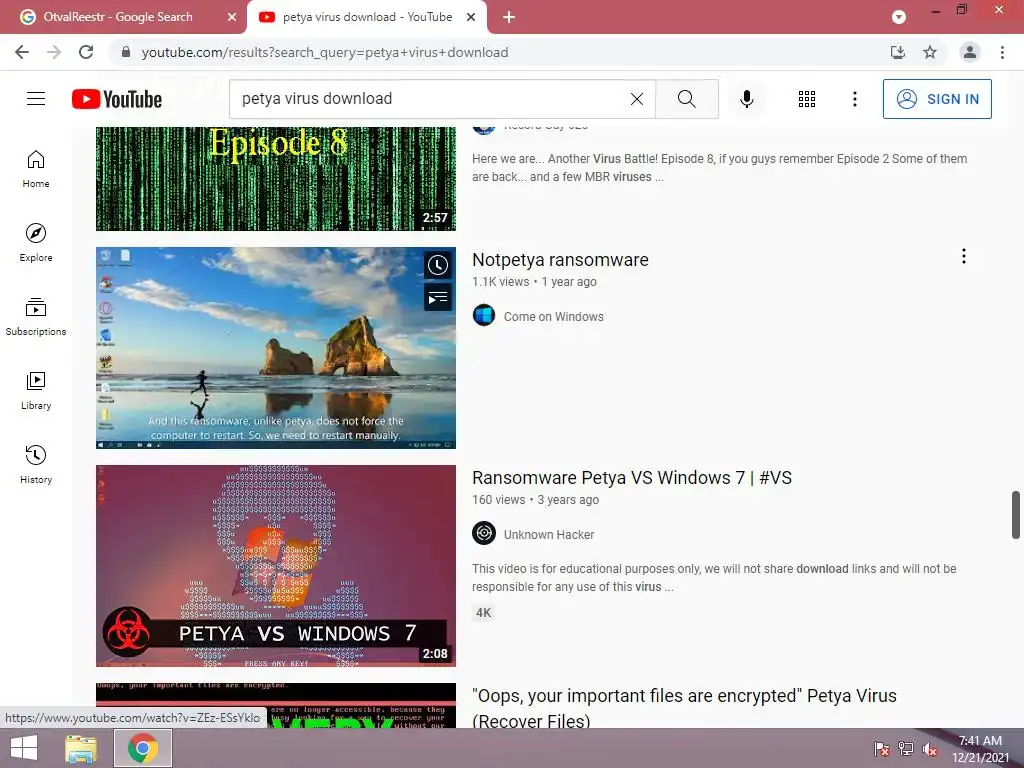The image size is (1024, 768).
Task: Bookmark this page with the star
Action: click(930, 52)
